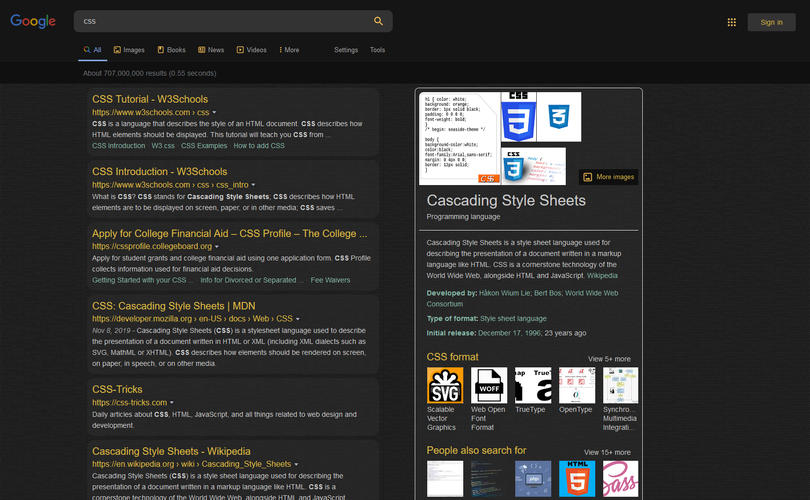Screen dimensions: 810x500
Task: Open the CSS Introduction sitelink
Action: 118,146
